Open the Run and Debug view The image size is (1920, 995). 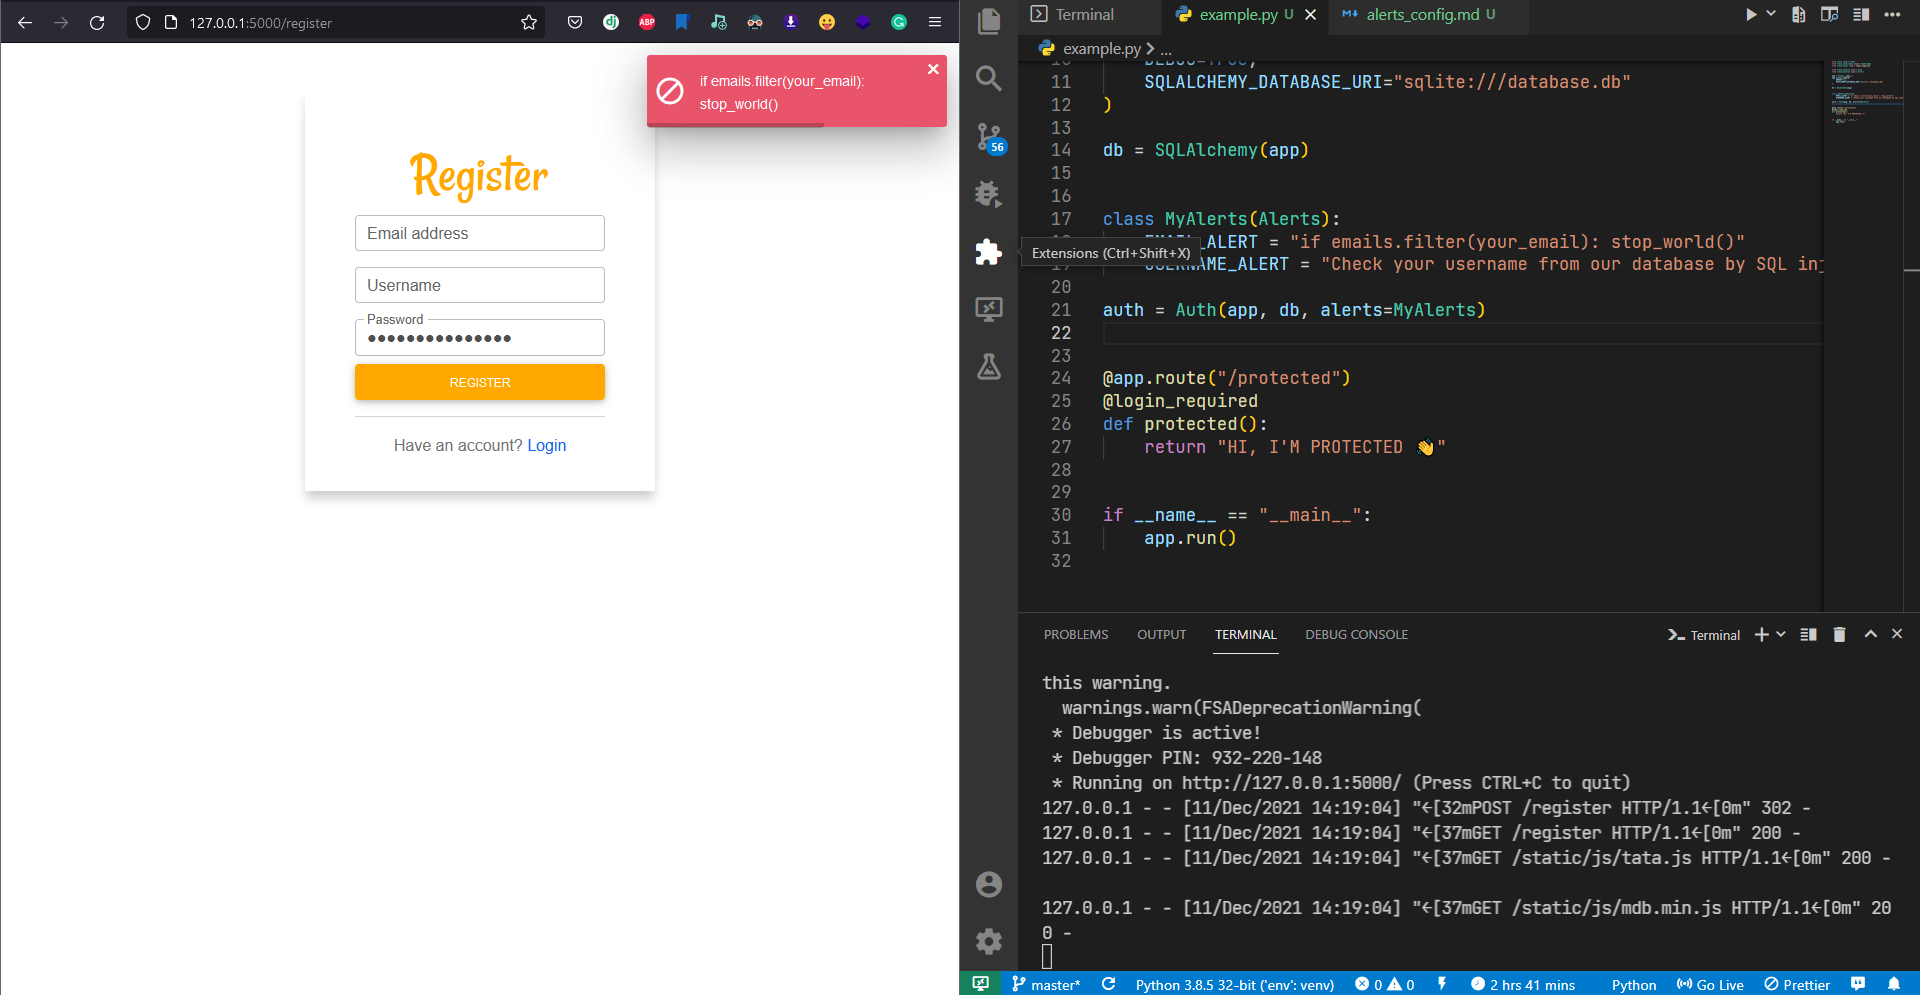click(989, 194)
